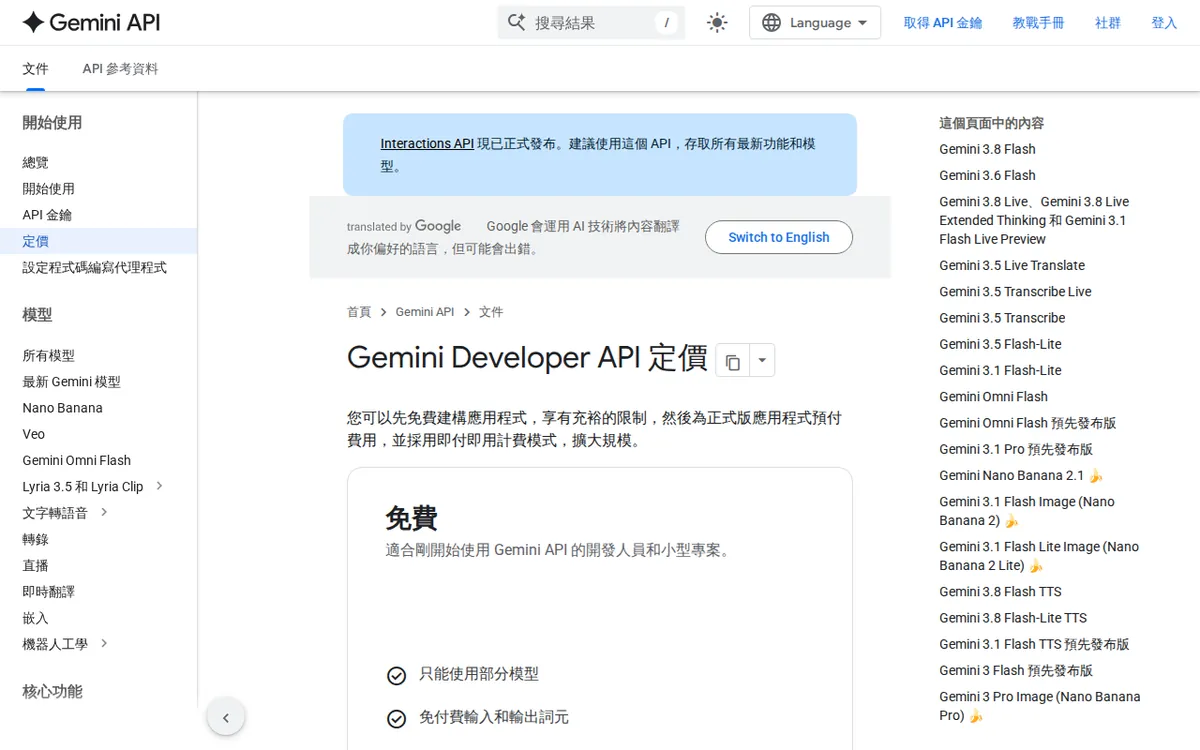Focus the 搜尋結果 search field
1200x750 pixels.
591,22
